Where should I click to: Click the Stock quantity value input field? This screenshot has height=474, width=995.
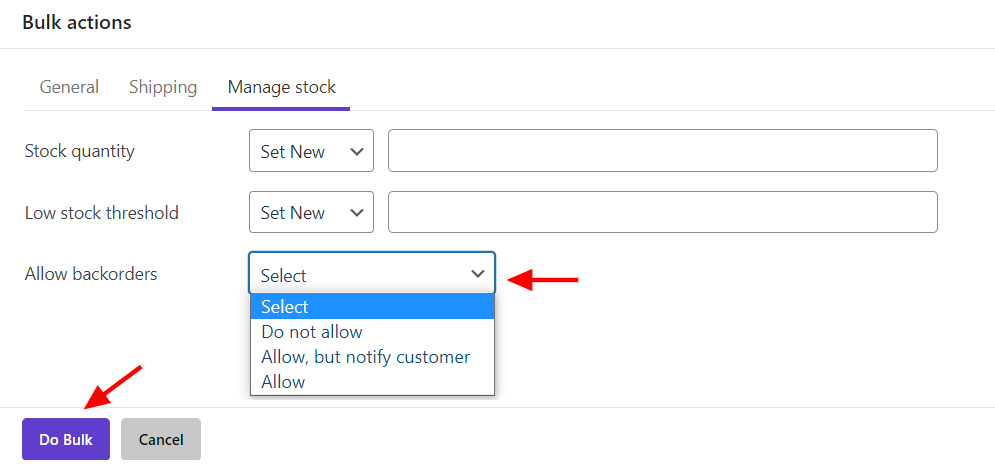(x=662, y=151)
